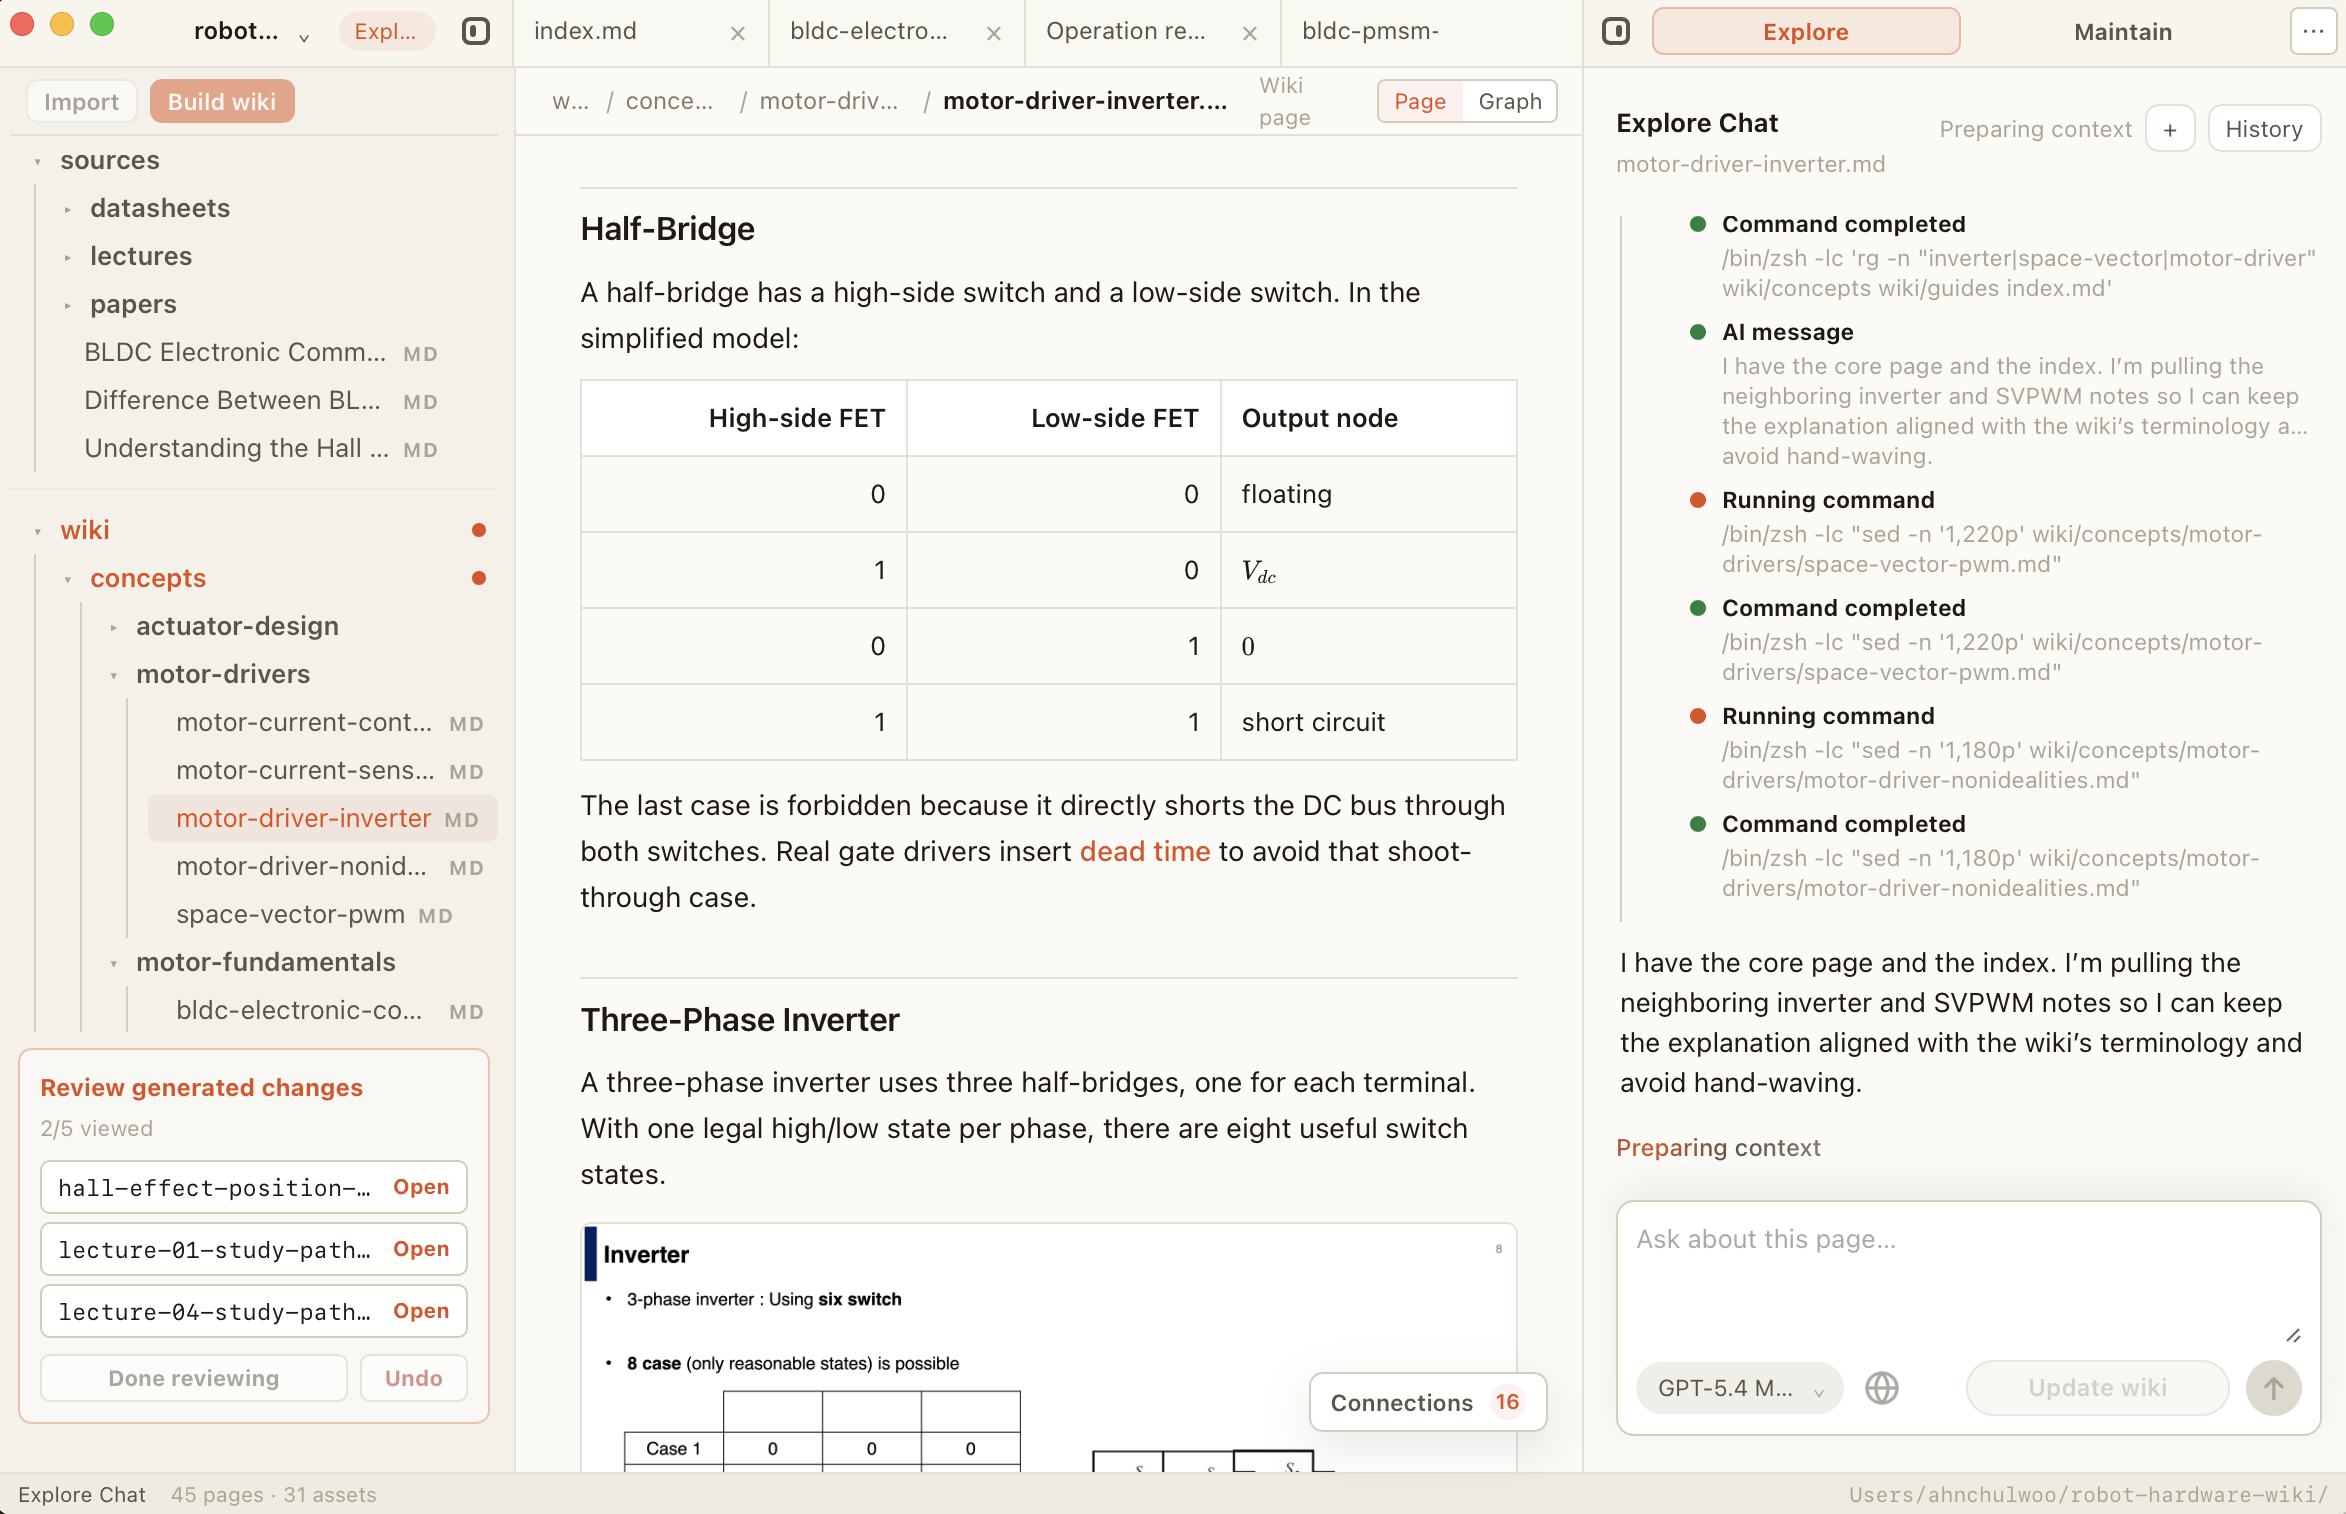
Task: Close the index.md tab
Action: pyautogui.click(x=738, y=33)
